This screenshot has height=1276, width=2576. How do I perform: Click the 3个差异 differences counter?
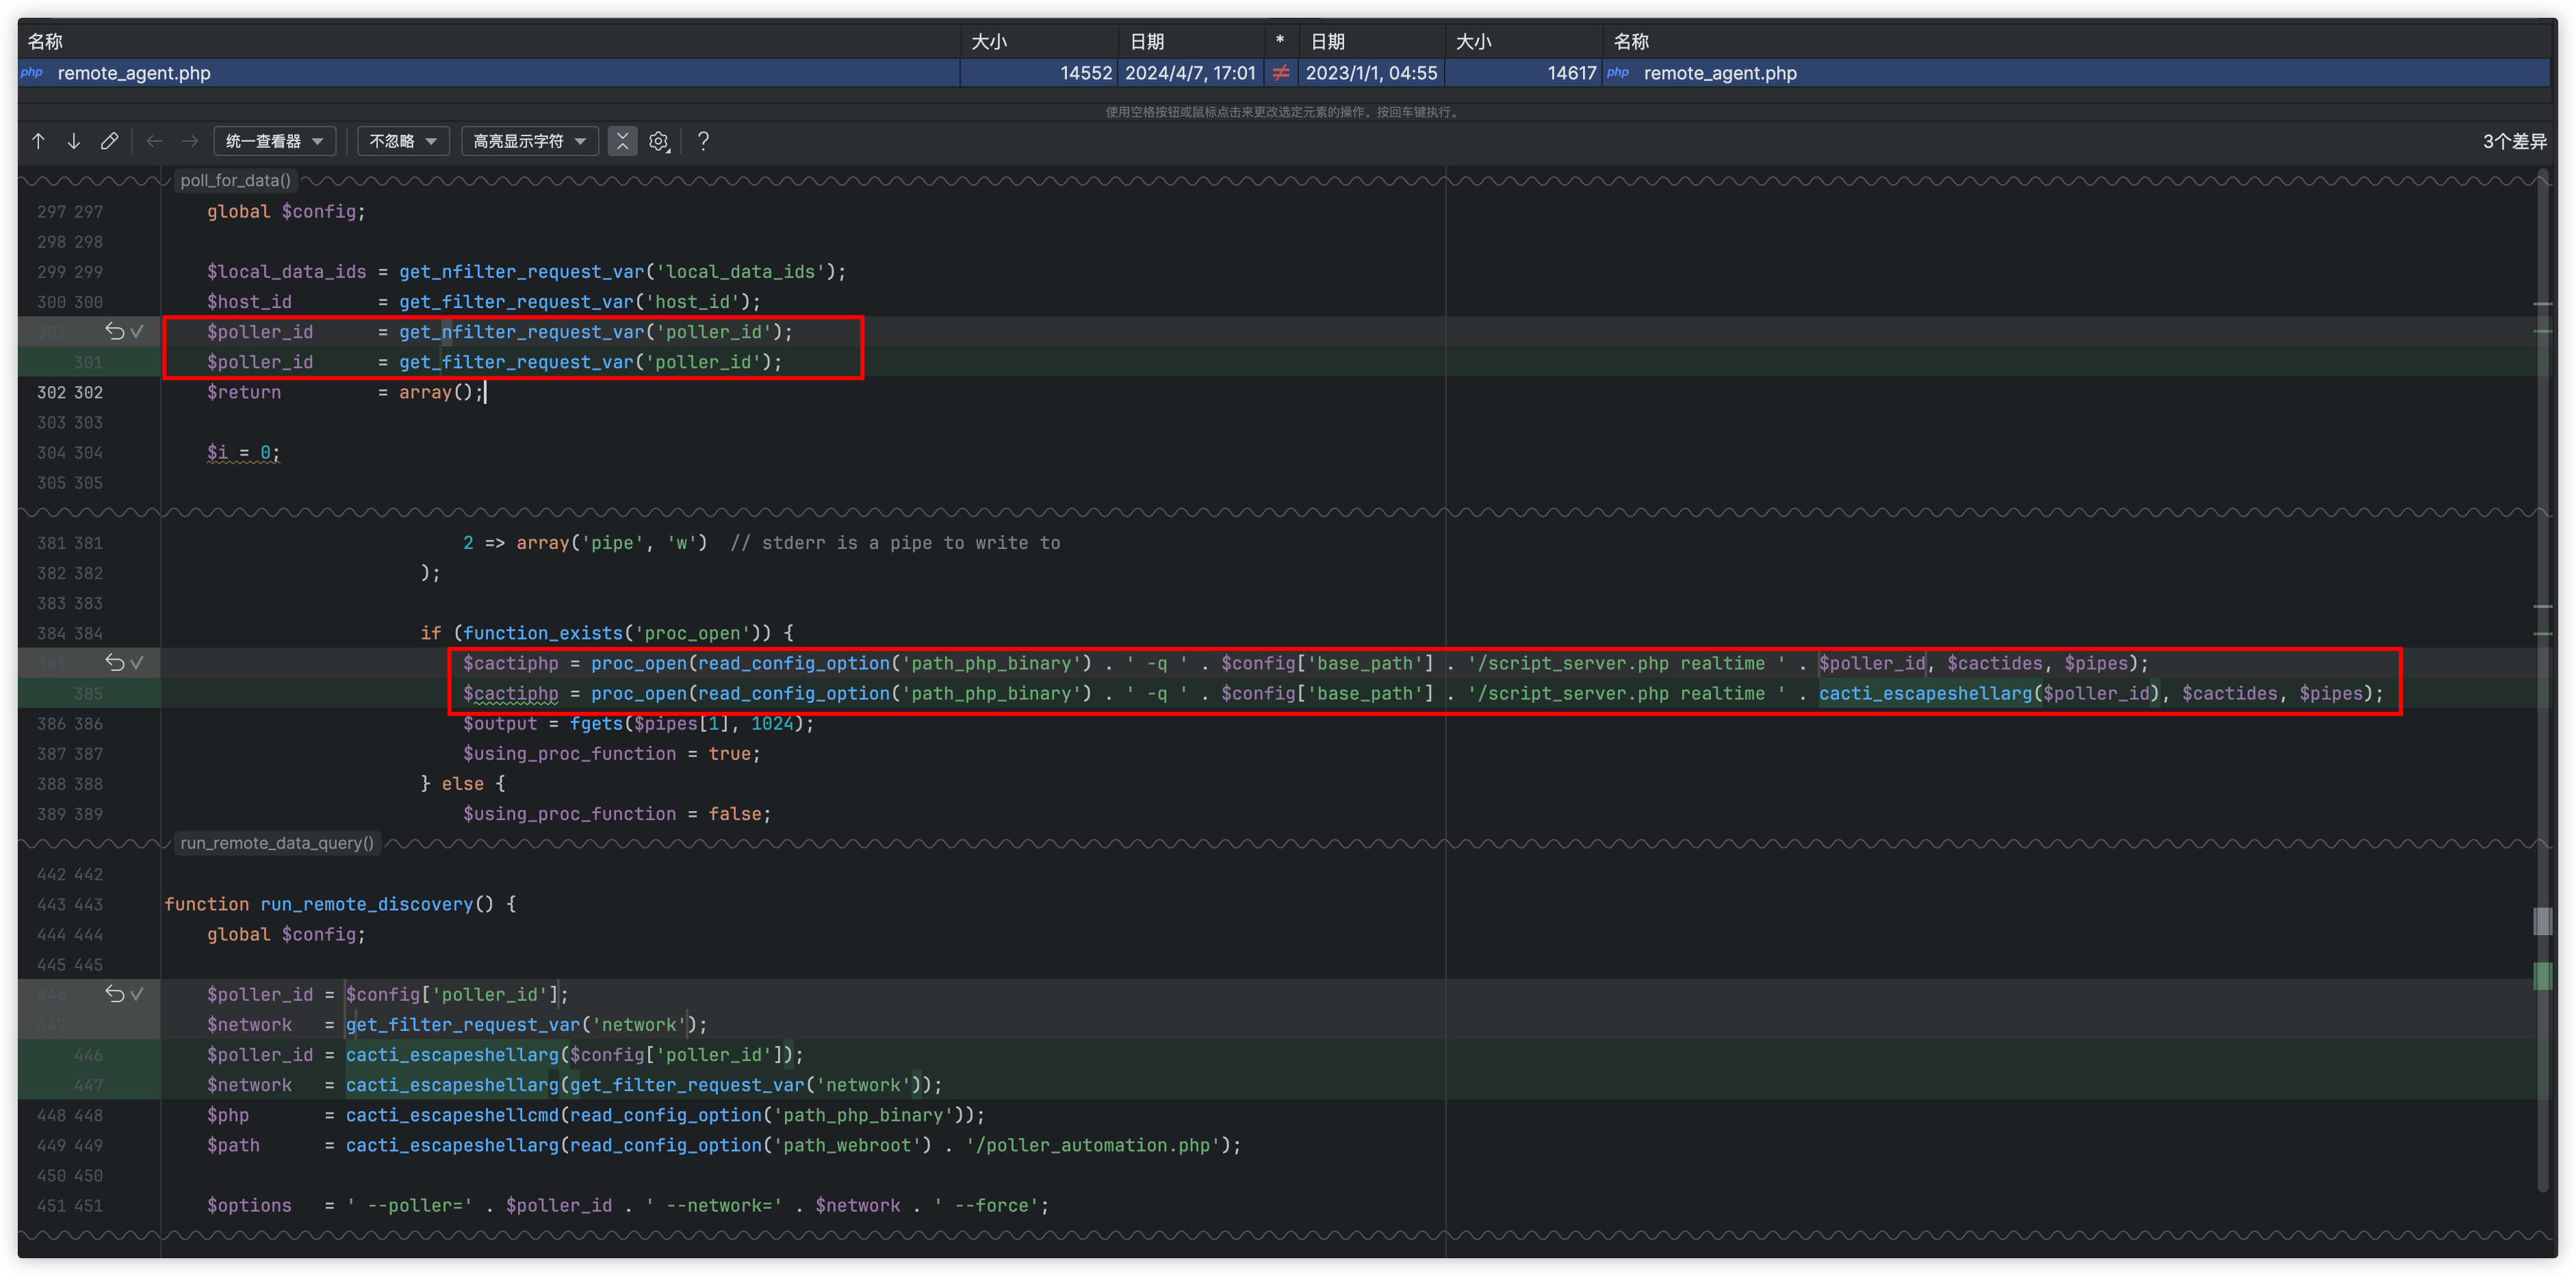coord(2514,141)
